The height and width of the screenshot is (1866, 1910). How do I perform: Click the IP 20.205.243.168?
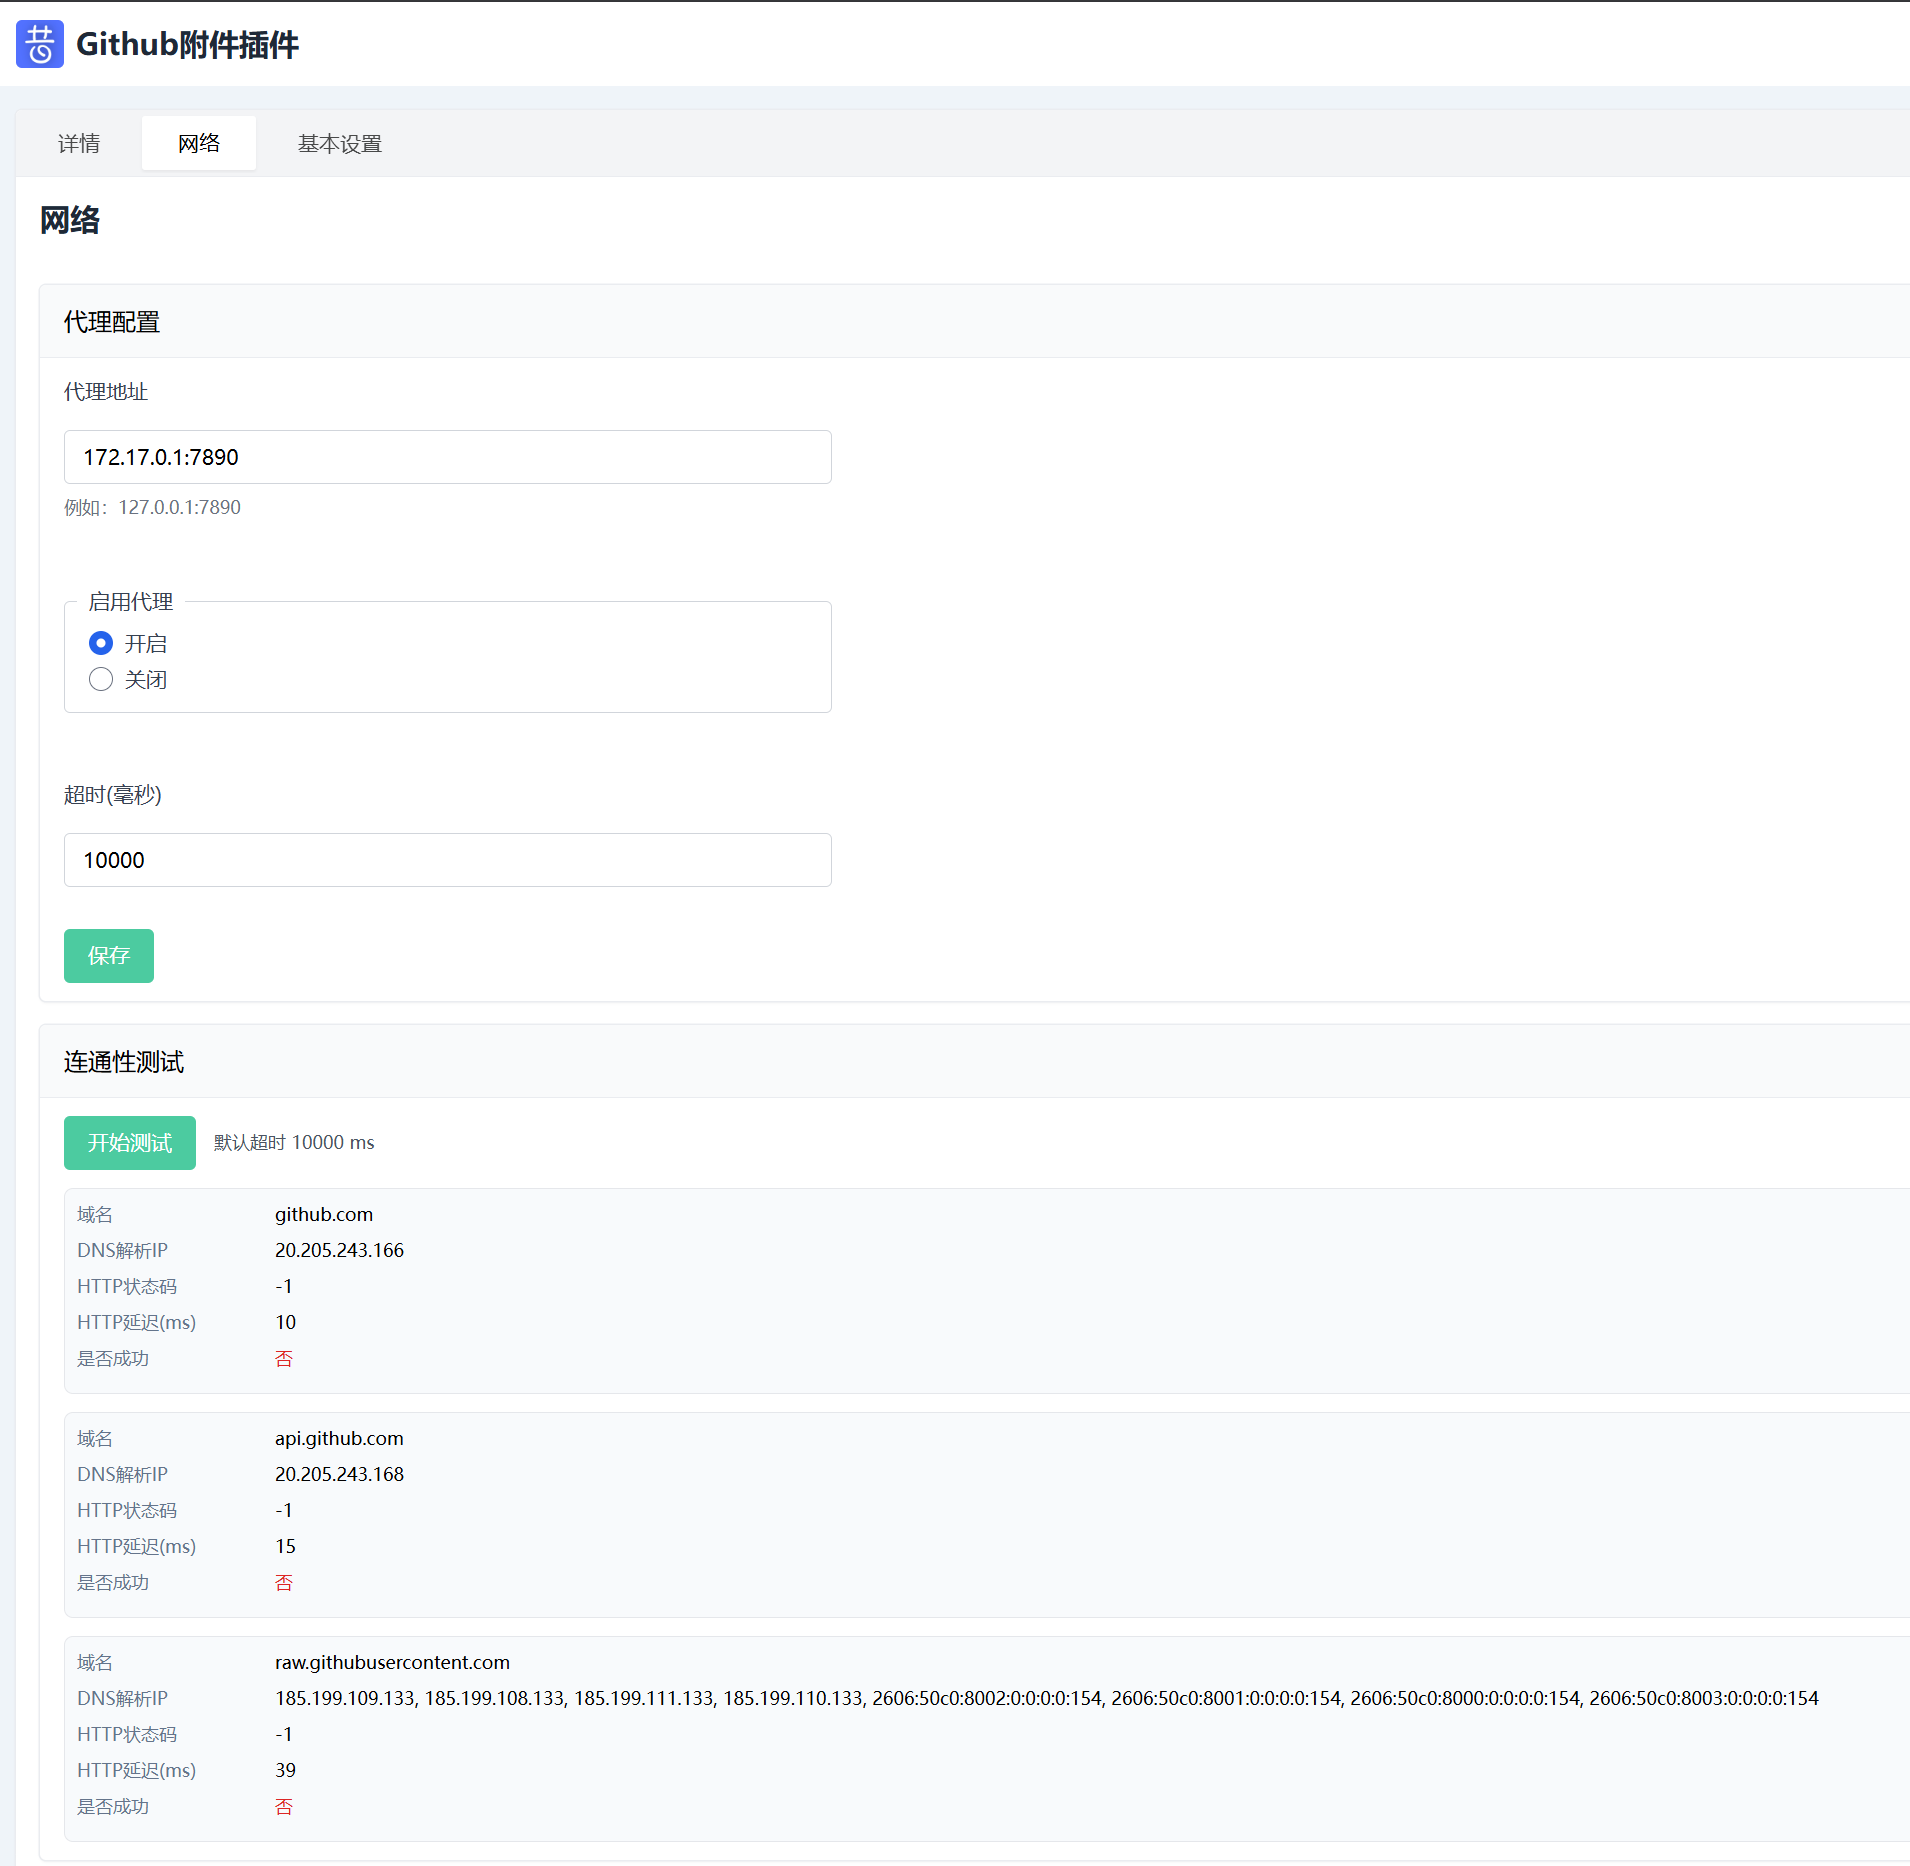[x=339, y=1475]
